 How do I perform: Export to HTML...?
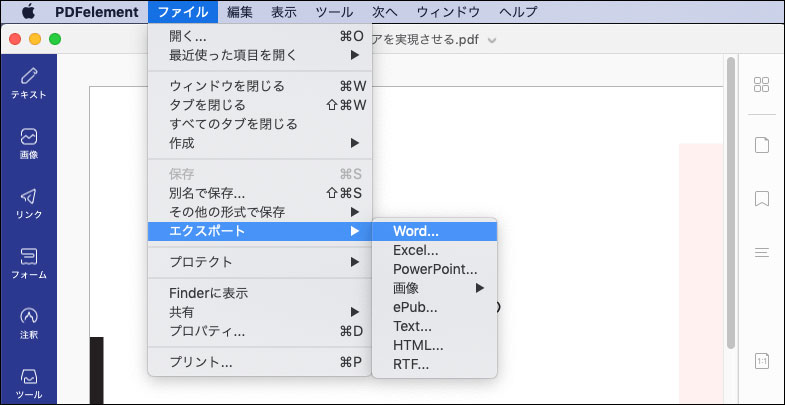click(435, 346)
